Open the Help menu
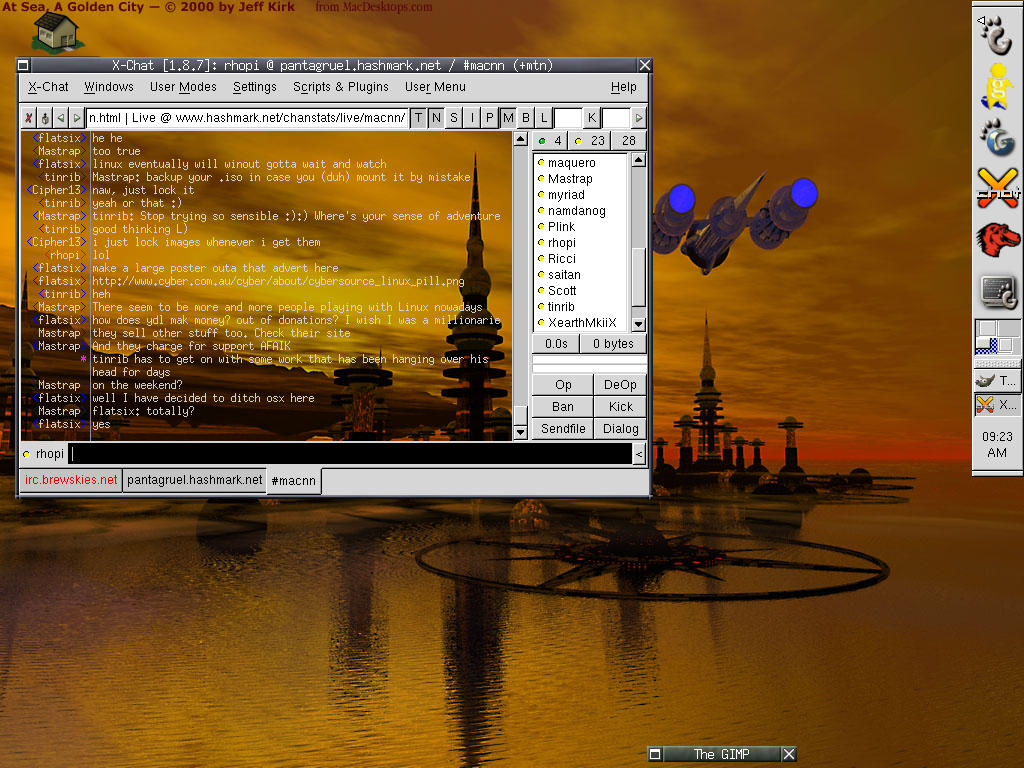Image resolution: width=1024 pixels, height=768 pixels. click(x=624, y=87)
